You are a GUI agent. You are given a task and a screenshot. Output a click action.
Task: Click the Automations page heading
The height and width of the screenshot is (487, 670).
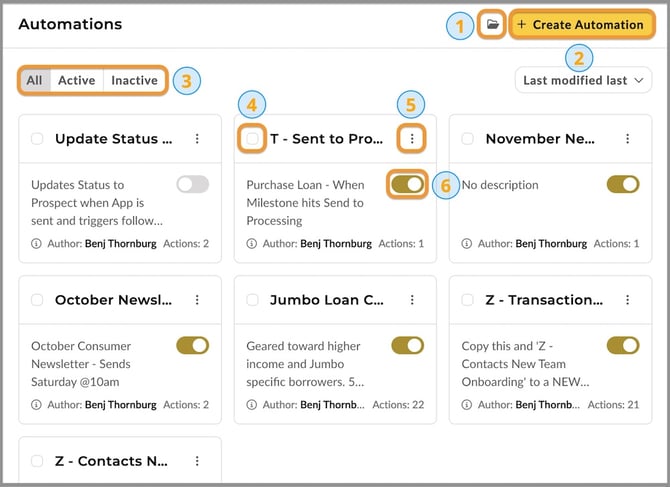tap(70, 24)
